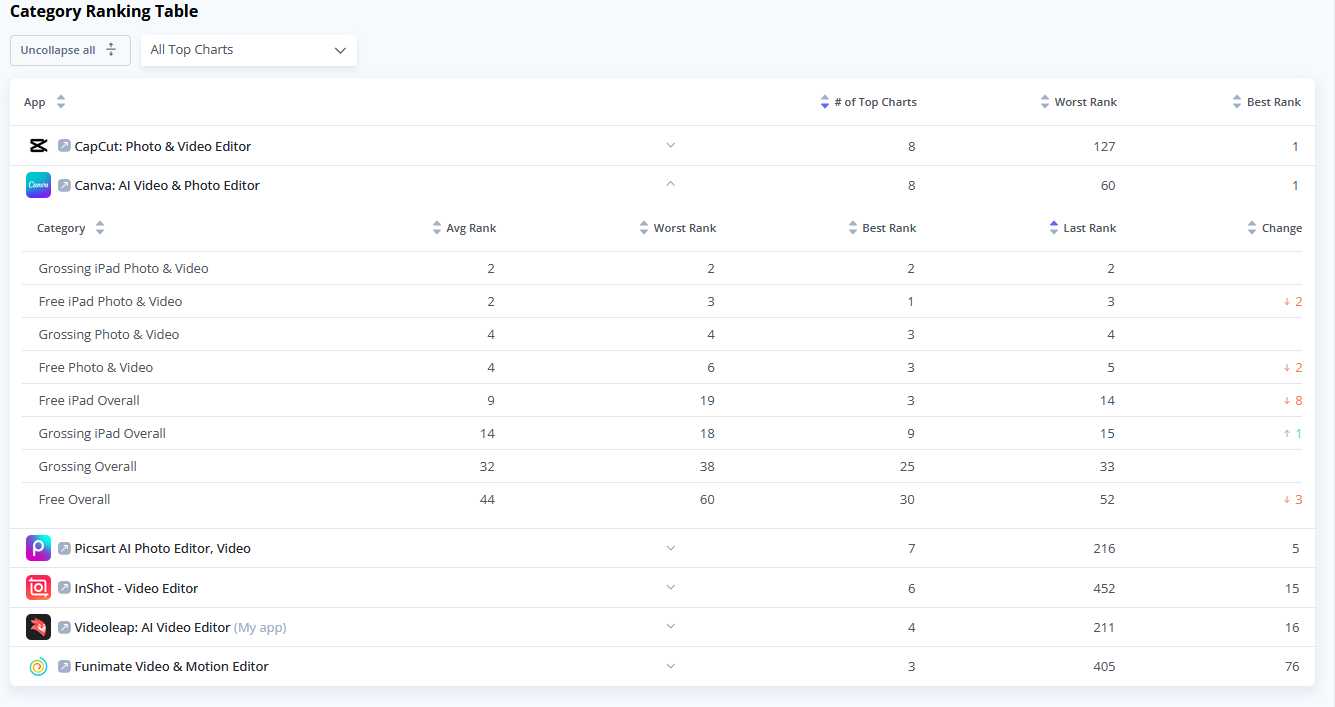This screenshot has width=1335, height=707.
Task: Expand the Picsart row chevron
Action: click(671, 548)
